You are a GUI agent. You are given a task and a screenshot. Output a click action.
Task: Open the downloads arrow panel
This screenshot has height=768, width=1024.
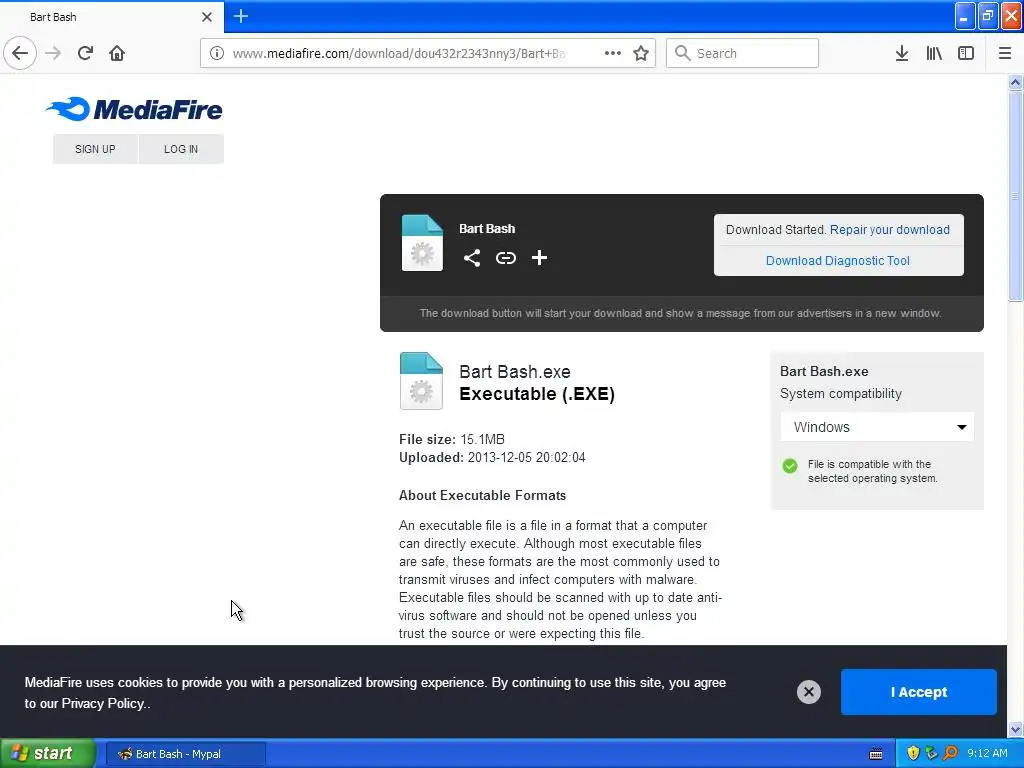coord(902,53)
